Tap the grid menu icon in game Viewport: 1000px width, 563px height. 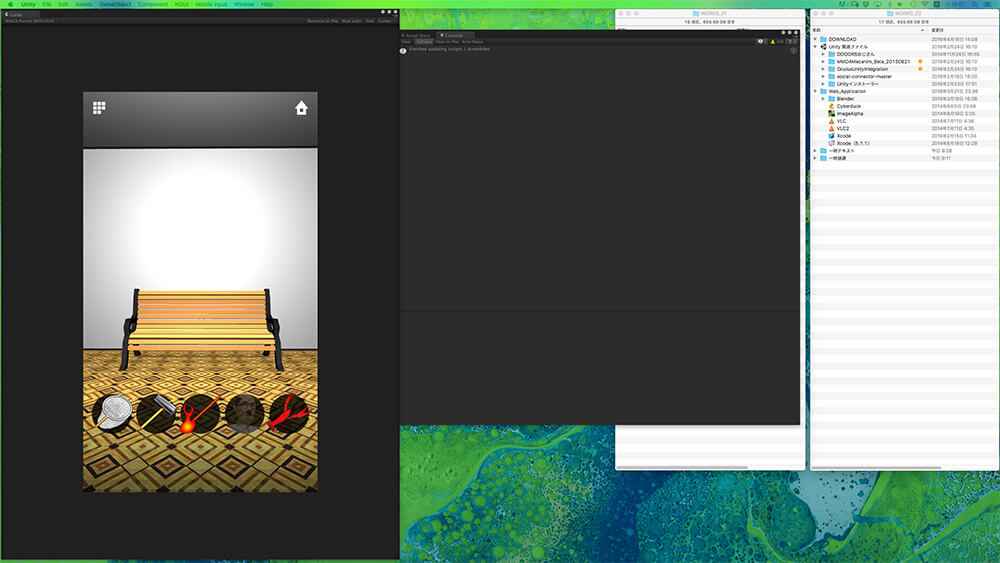99,108
